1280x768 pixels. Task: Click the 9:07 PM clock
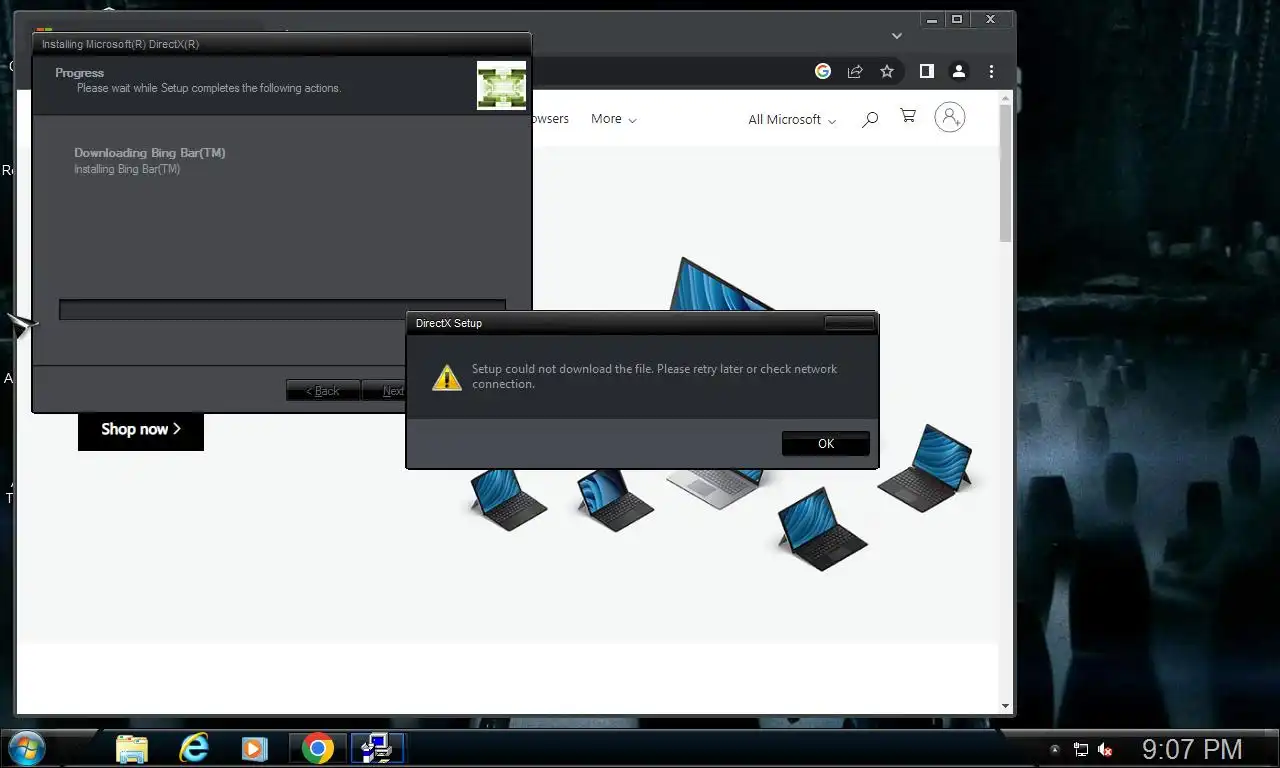click(1192, 749)
